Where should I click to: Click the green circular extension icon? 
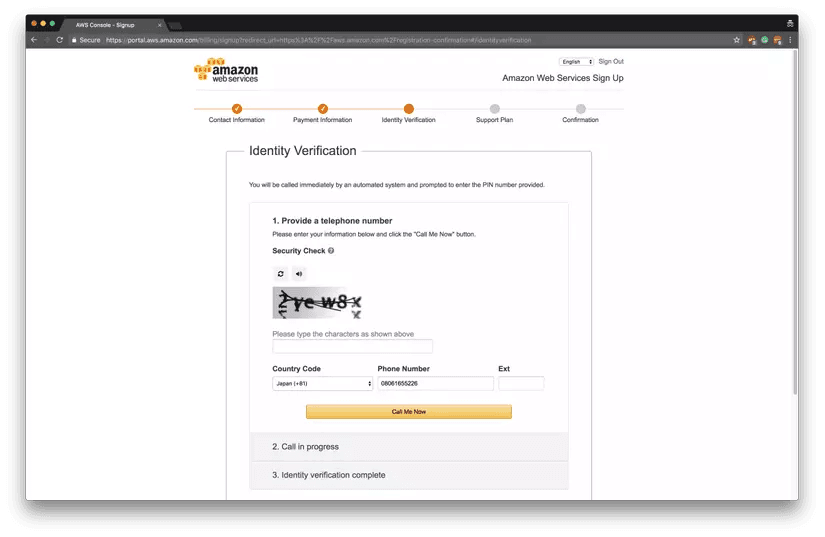pyautogui.click(x=764, y=40)
